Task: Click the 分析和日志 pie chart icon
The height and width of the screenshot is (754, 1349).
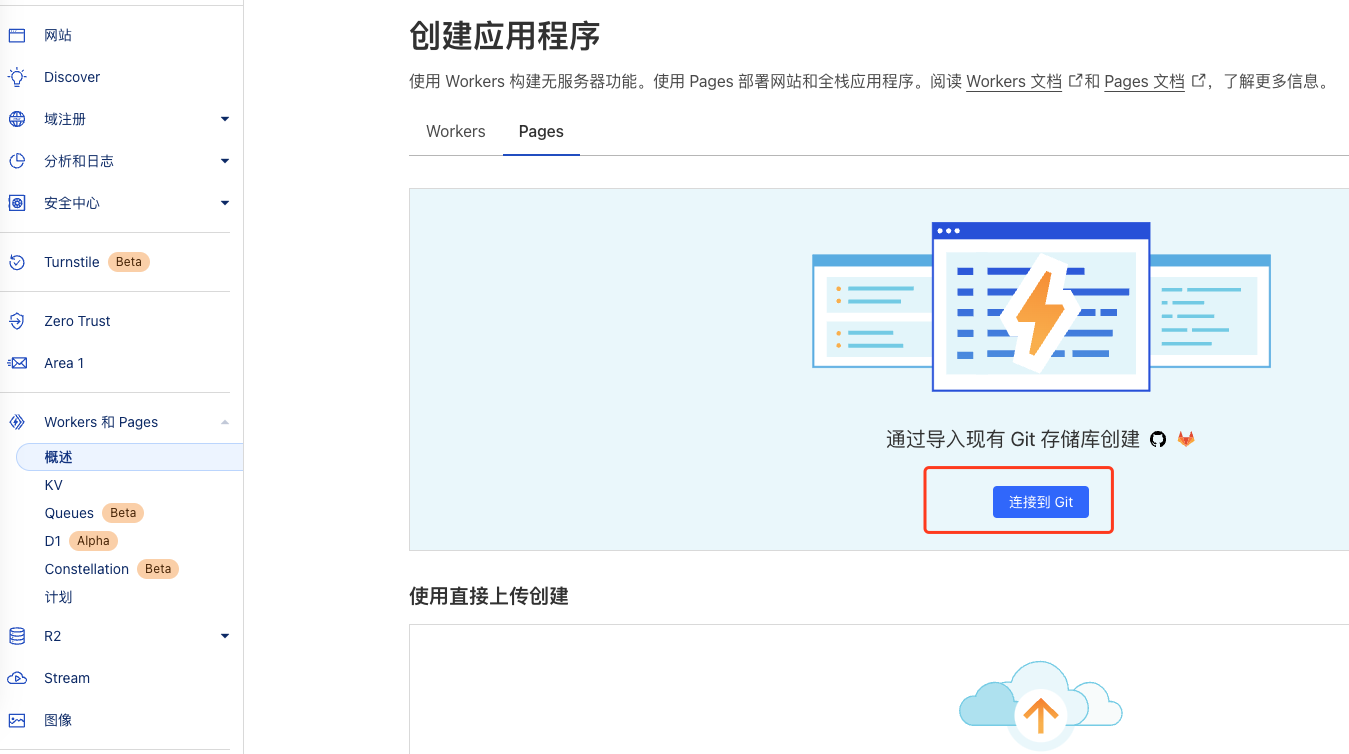Action: coord(17,161)
